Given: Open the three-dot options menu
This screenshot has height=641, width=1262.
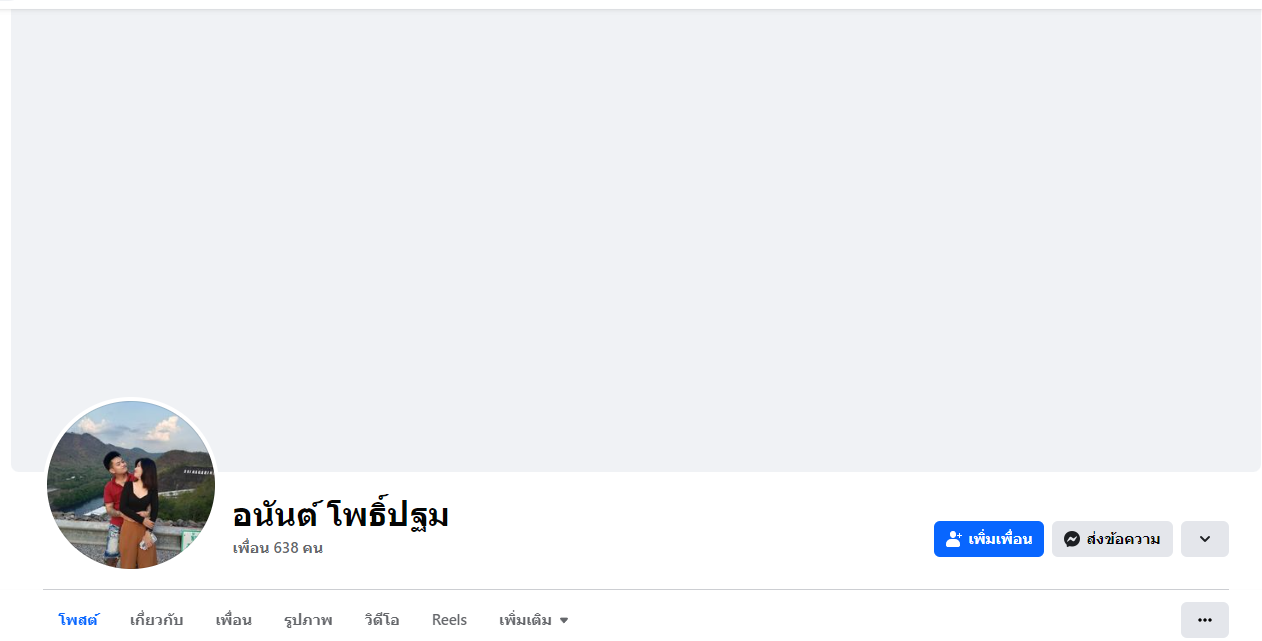Looking at the screenshot, I should pyautogui.click(x=1204, y=620).
